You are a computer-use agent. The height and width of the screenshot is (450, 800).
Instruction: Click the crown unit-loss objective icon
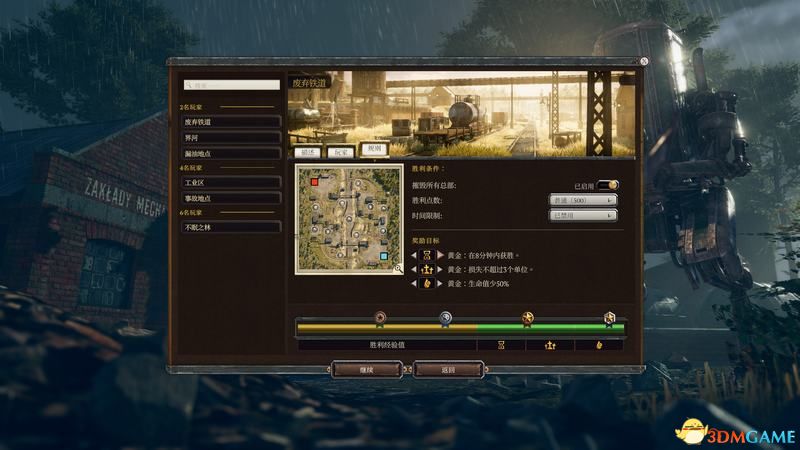427,269
